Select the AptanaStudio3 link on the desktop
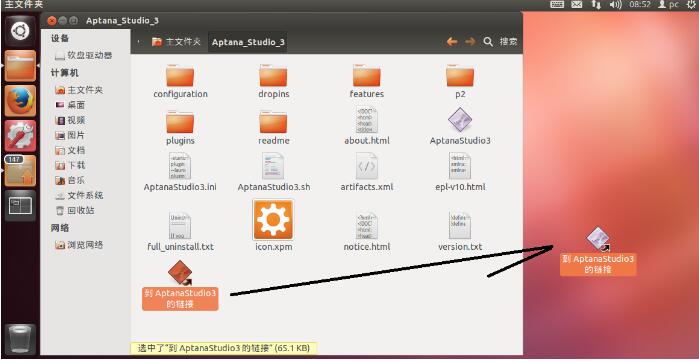The height and width of the screenshot is (363, 699). (598, 251)
